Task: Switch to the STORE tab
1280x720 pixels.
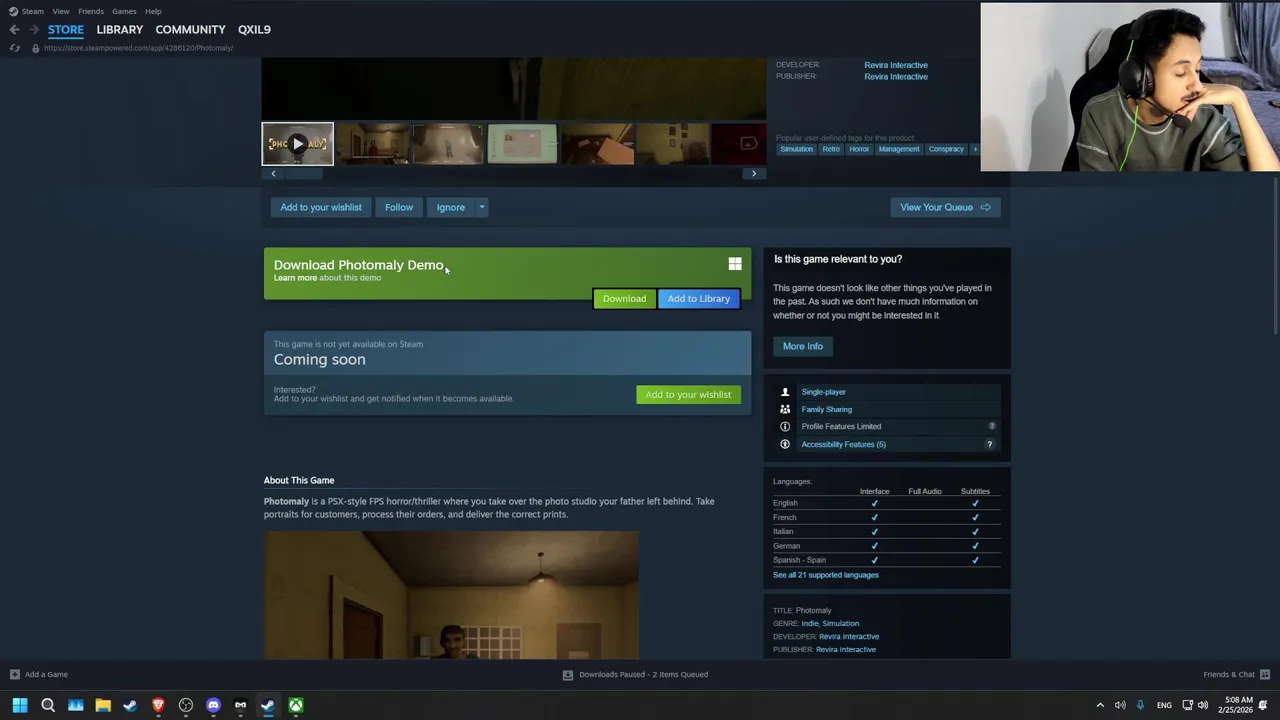Action: 66,29
